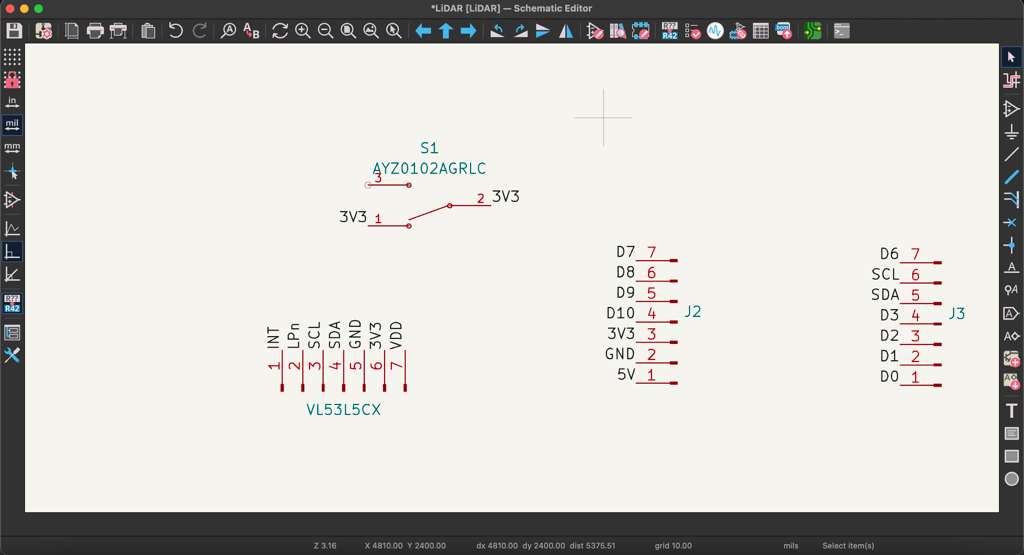Screen dimensions: 1024x555
Task: Select the J2 connector label
Action: coord(692,312)
